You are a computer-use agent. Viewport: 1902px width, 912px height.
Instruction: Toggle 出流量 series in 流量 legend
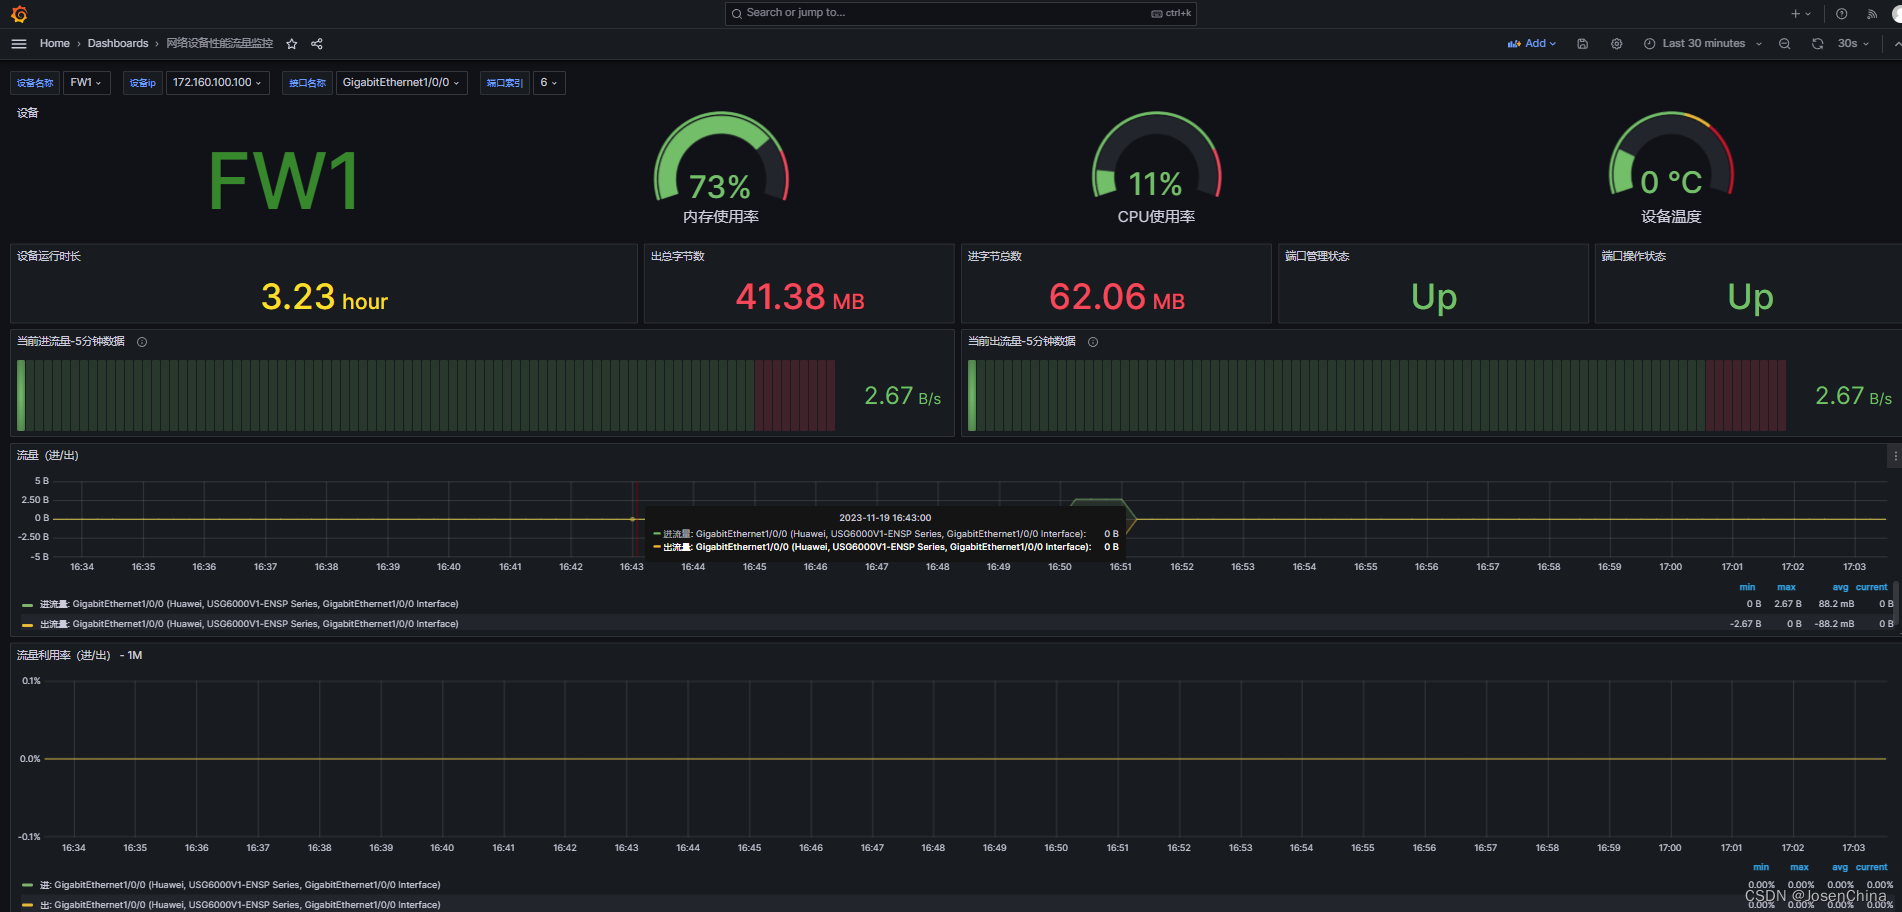[x=249, y=624]
